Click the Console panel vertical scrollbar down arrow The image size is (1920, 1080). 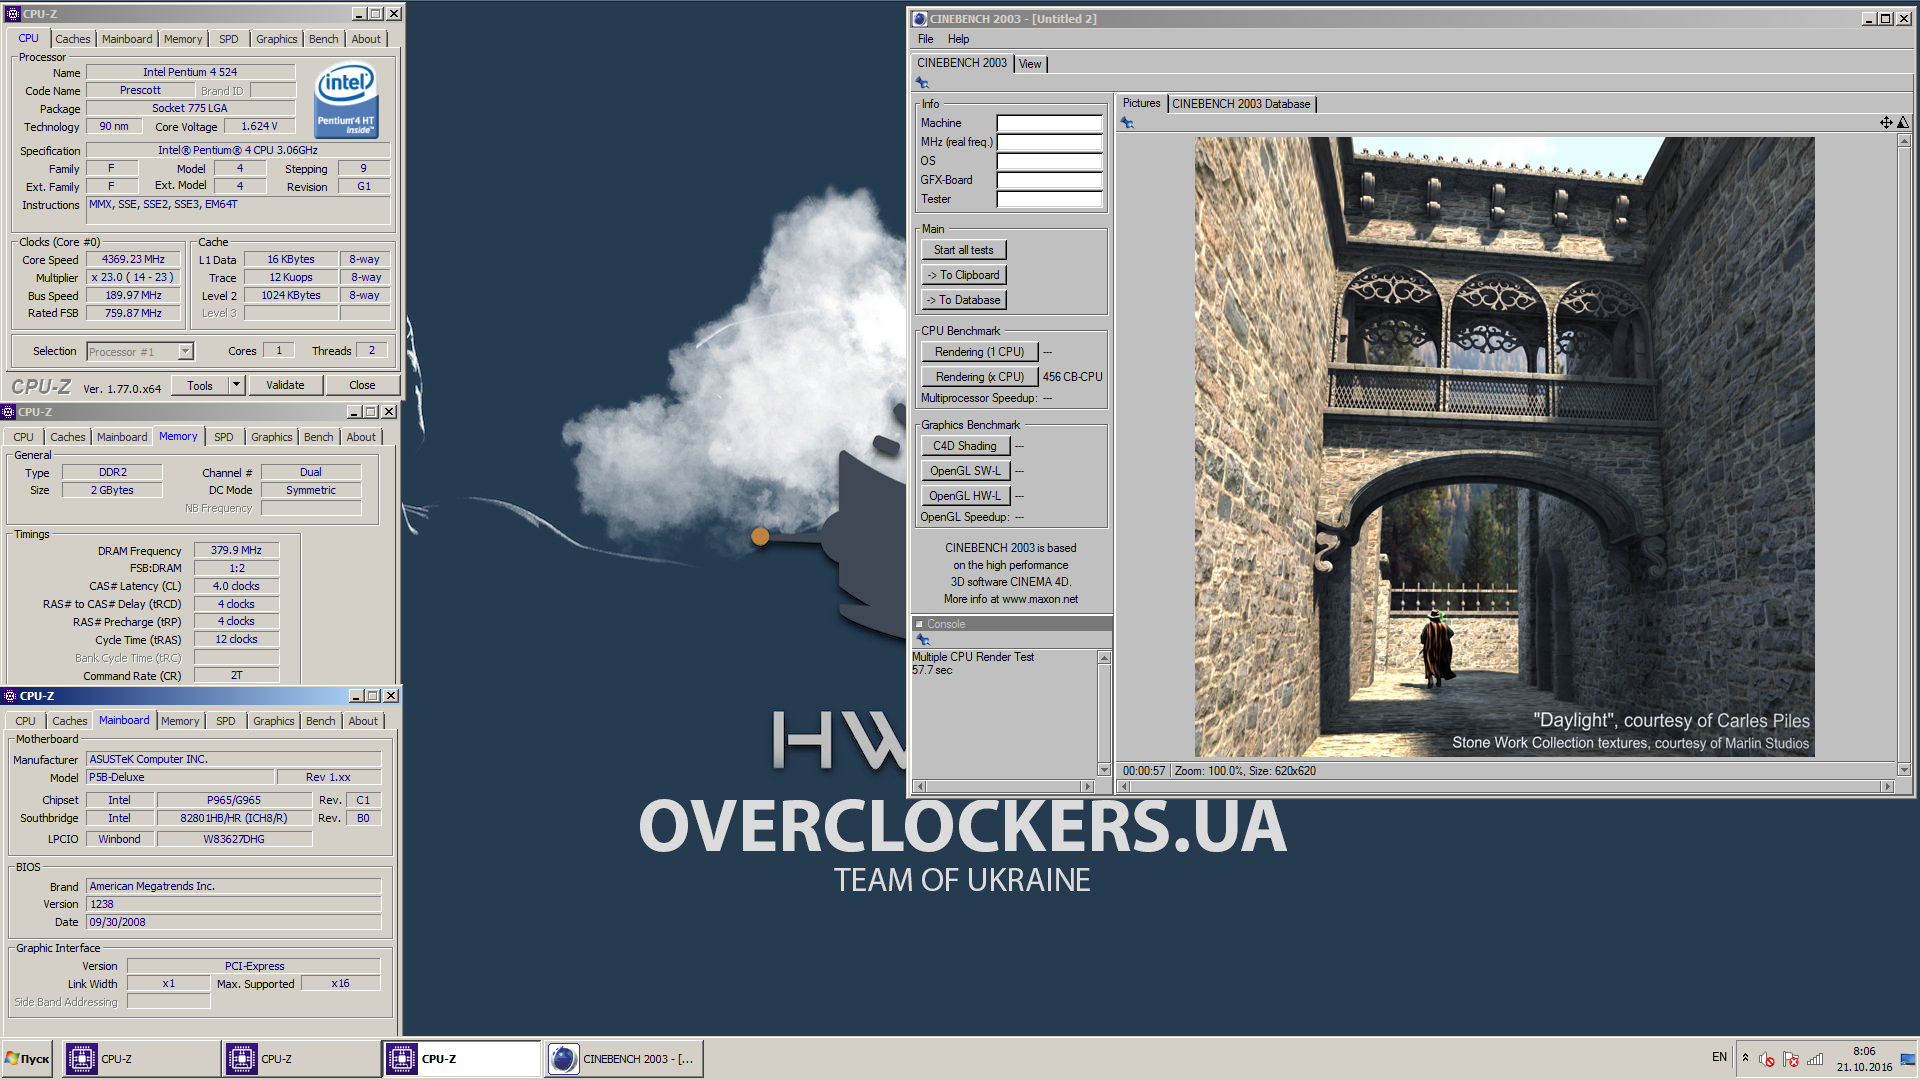[x=1104, y=769]
